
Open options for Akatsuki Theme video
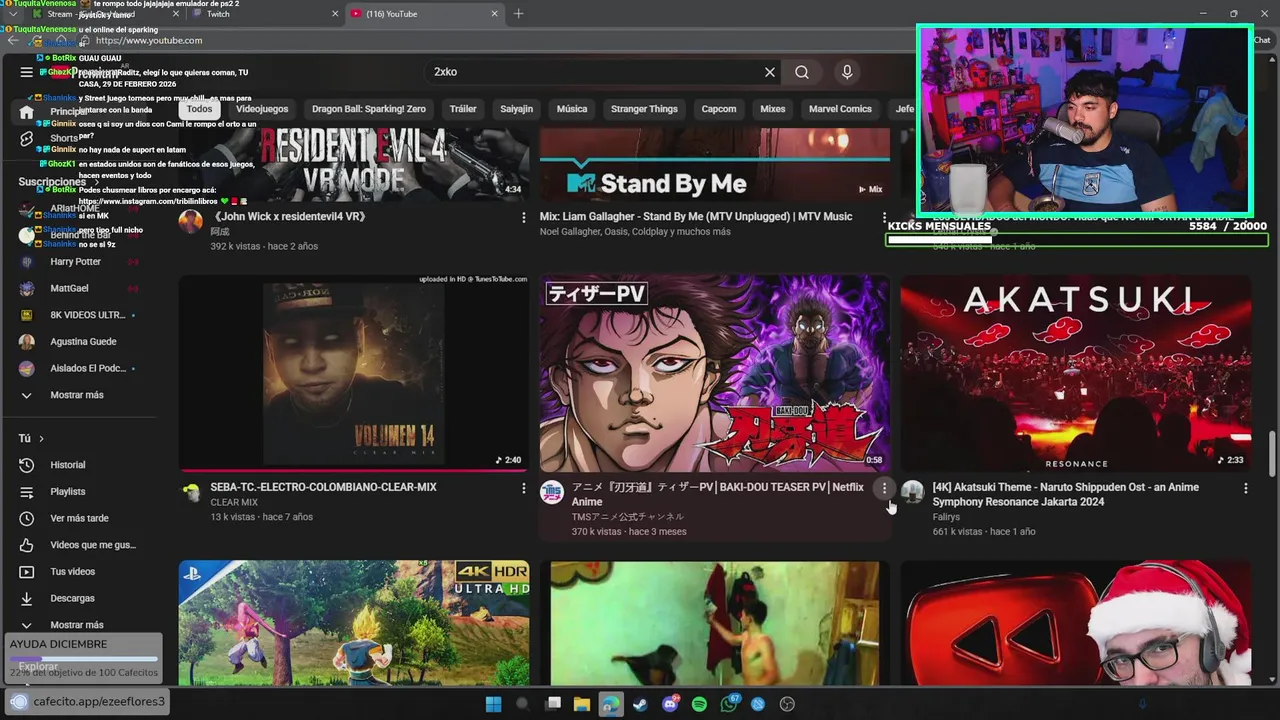(1245, 488)
